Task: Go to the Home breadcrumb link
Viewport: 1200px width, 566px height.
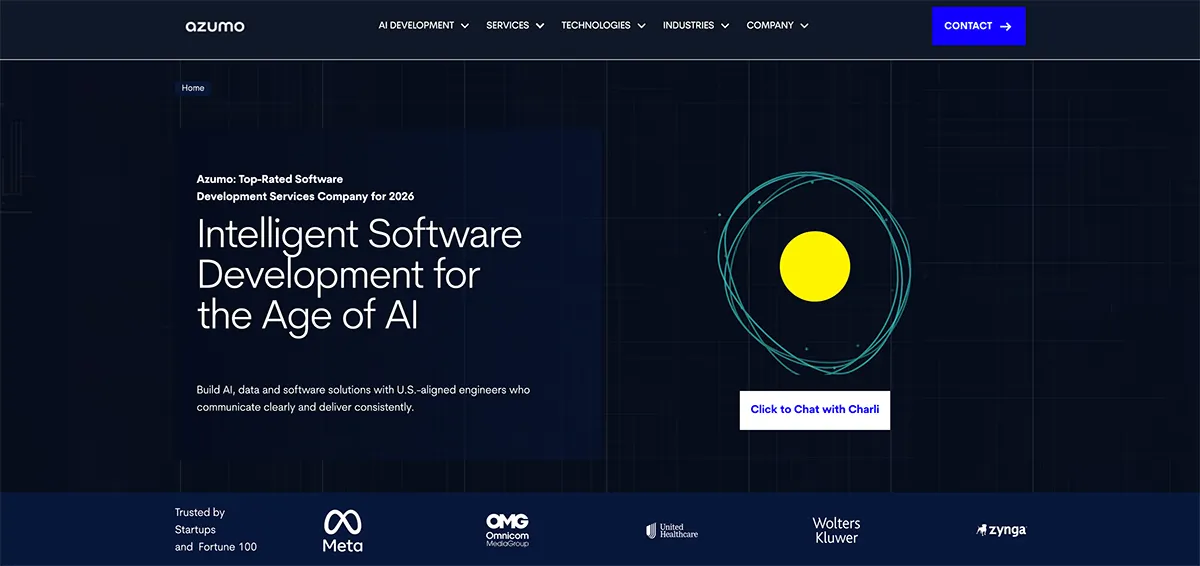Action: pyautogui.click(x=193, y=88)
